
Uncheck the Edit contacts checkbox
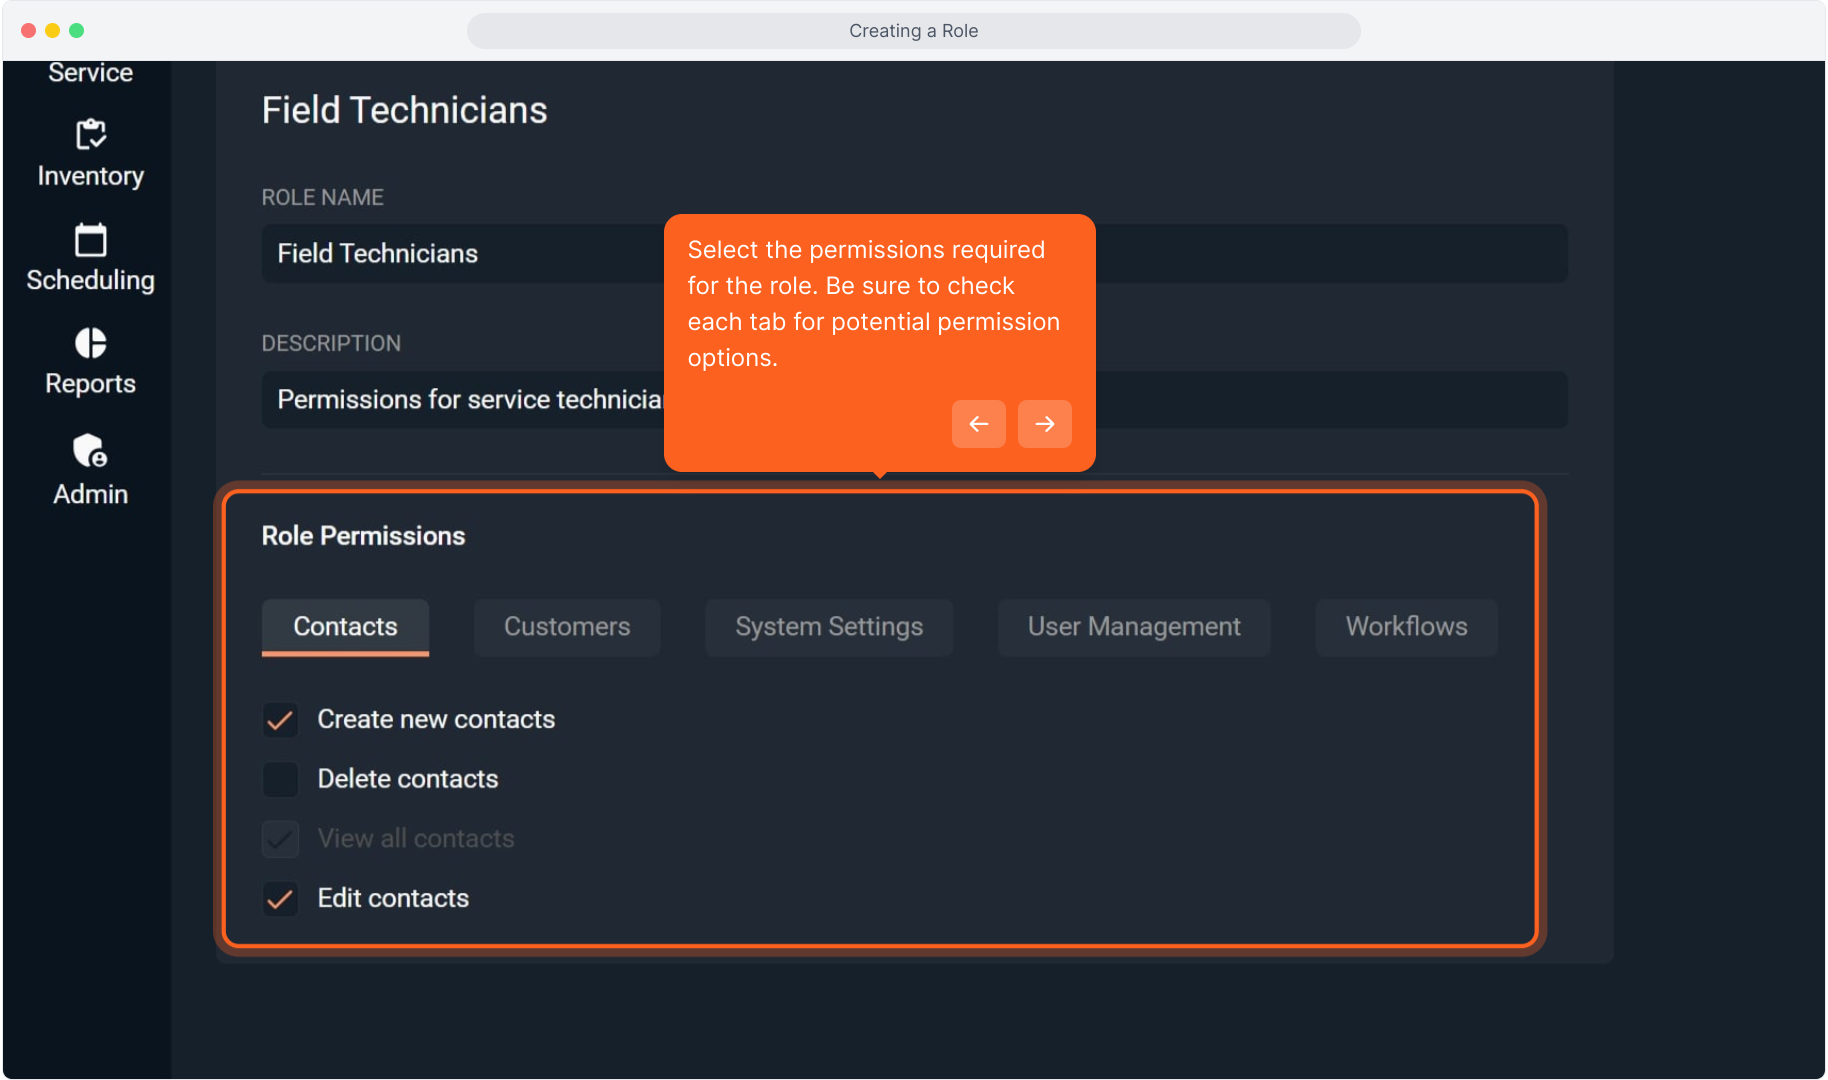tap(280, 899)
